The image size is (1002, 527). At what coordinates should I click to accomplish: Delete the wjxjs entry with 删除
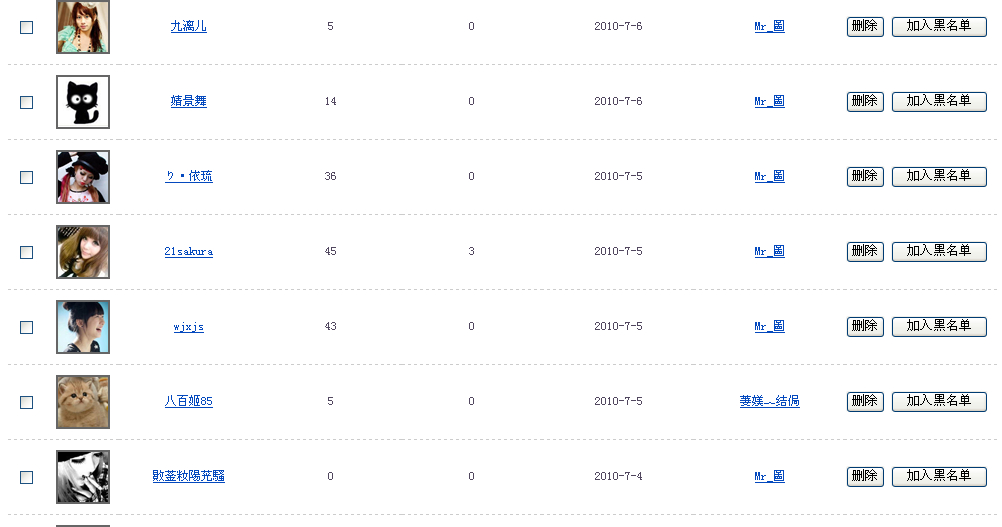point(865,326)
